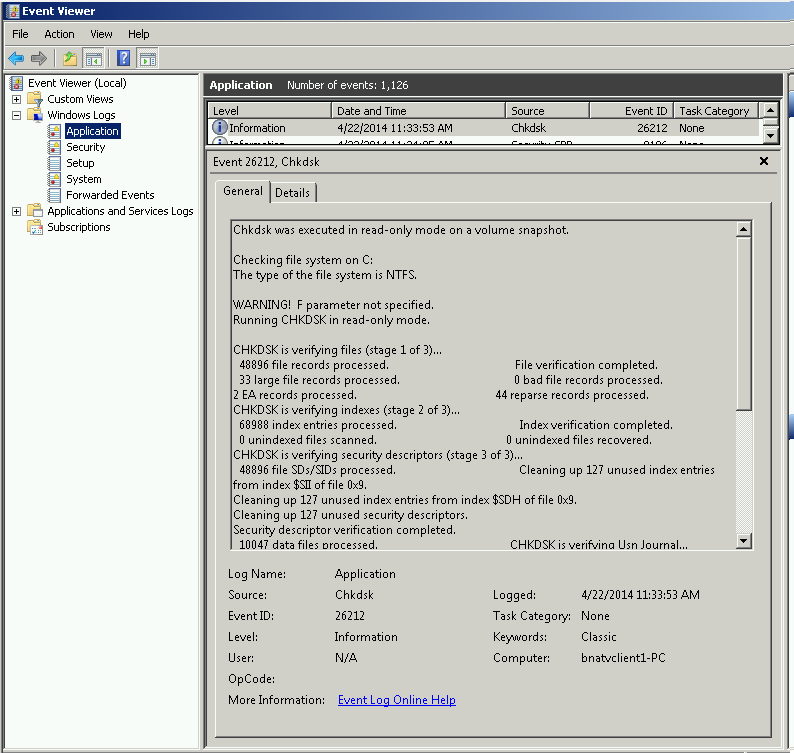Switch to the General tab
794x753 pixels.
tap(243, 191)
